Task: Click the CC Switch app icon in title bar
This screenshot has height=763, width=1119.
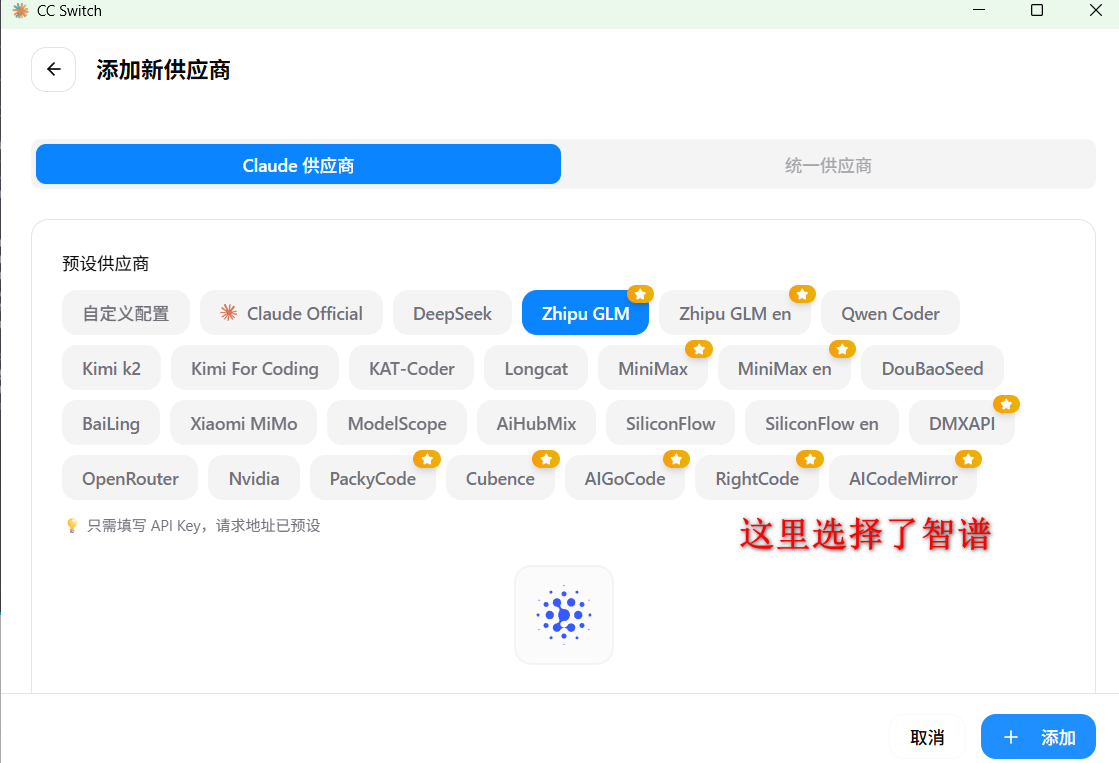Action: point(21,11)
